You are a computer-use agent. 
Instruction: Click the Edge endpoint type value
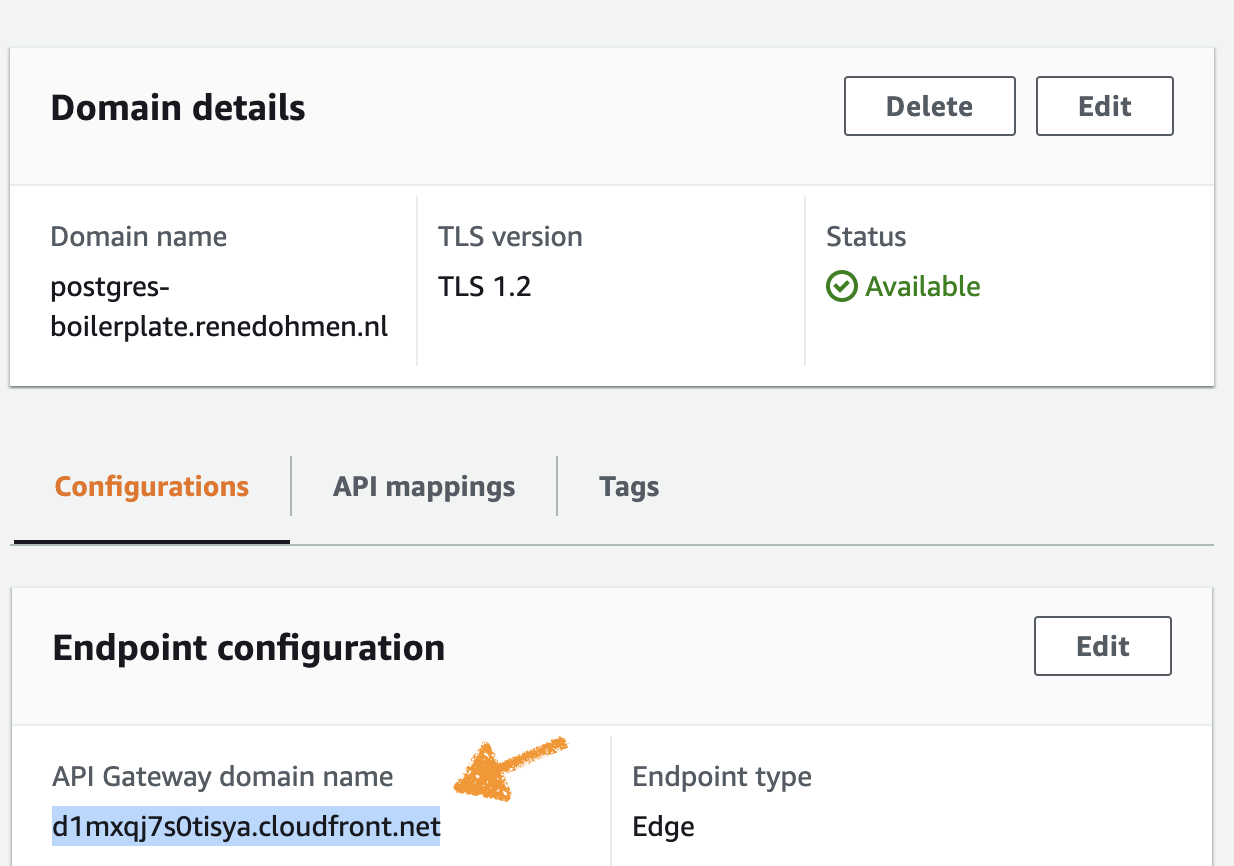[x=663, y=827]
